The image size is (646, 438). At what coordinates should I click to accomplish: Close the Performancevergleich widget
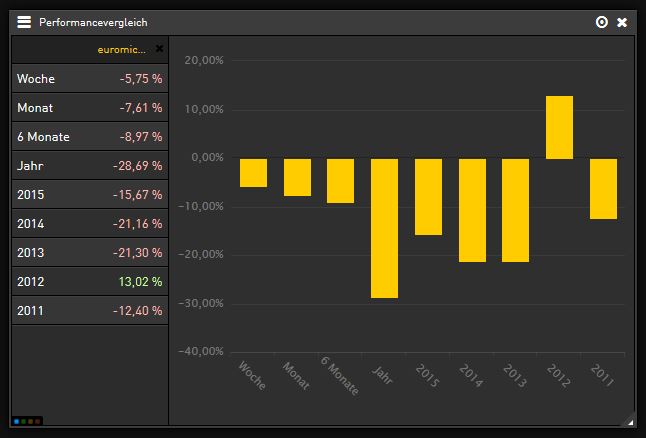click(622, 22)
